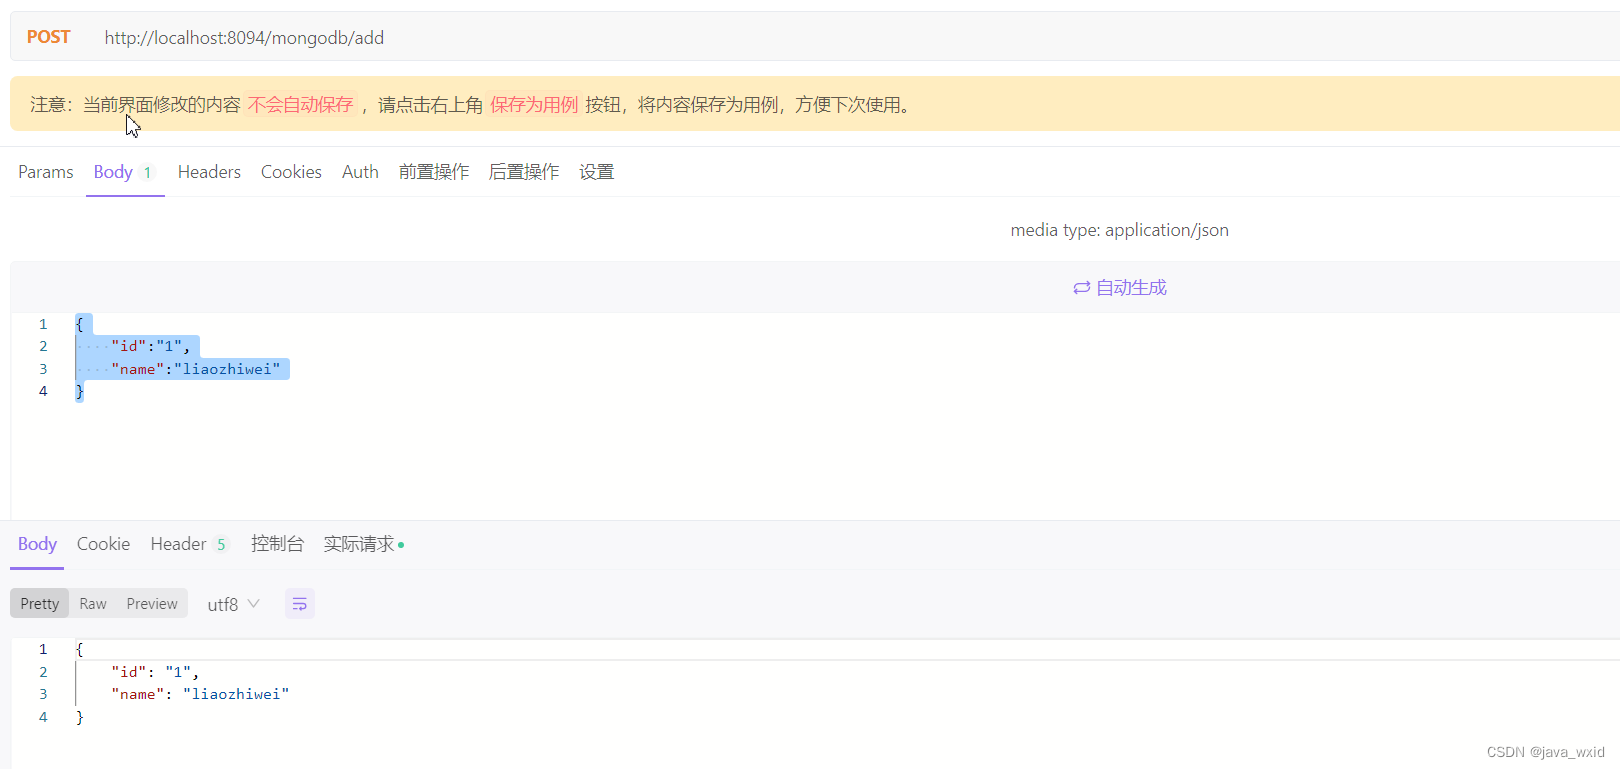The height and width of the screenshot is (769, 1620).
Task: Open the request Cookies tab
Action: pos(291,172)
